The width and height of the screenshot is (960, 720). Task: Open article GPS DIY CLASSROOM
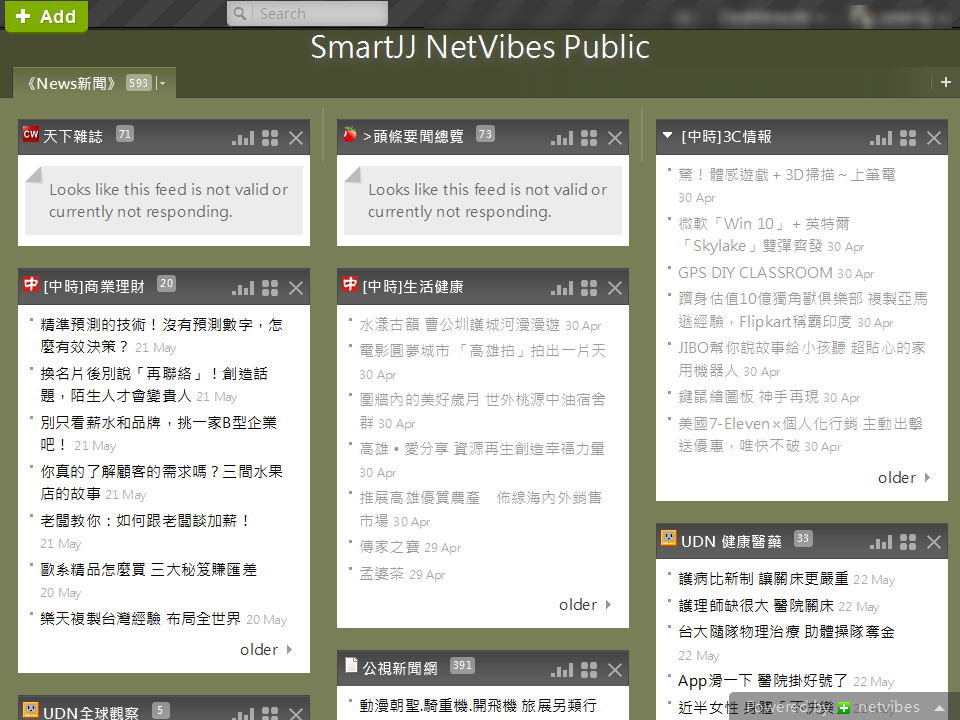(x=755, y=272)
